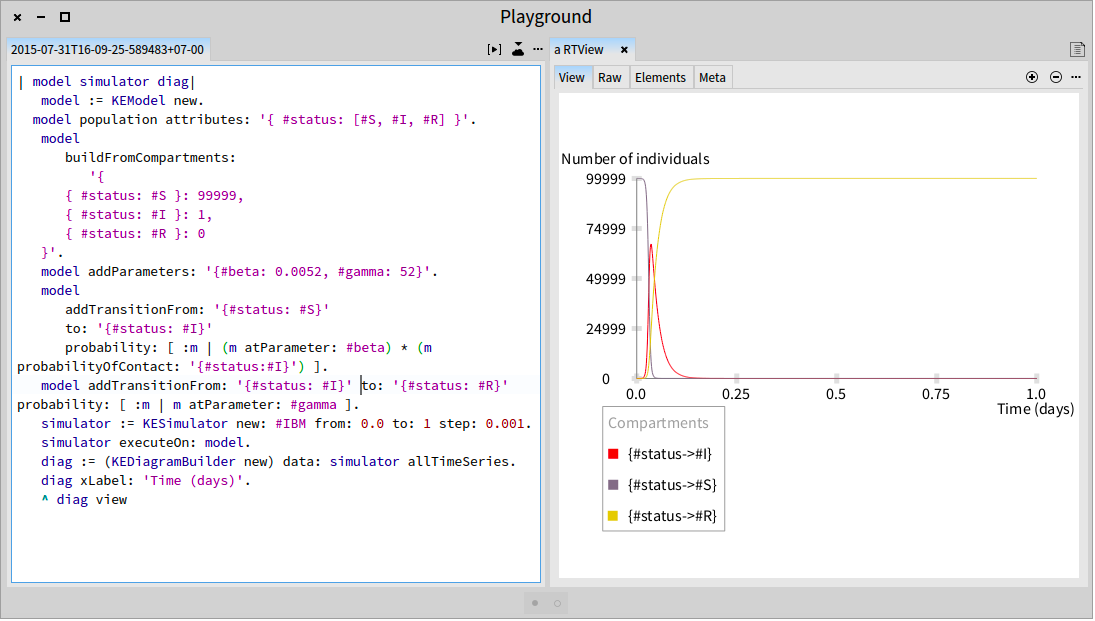The width and height of the screenshot is (1095, 621).
Task: Click the purple {#status->#S} legend swatch
Action: point(613,485)
